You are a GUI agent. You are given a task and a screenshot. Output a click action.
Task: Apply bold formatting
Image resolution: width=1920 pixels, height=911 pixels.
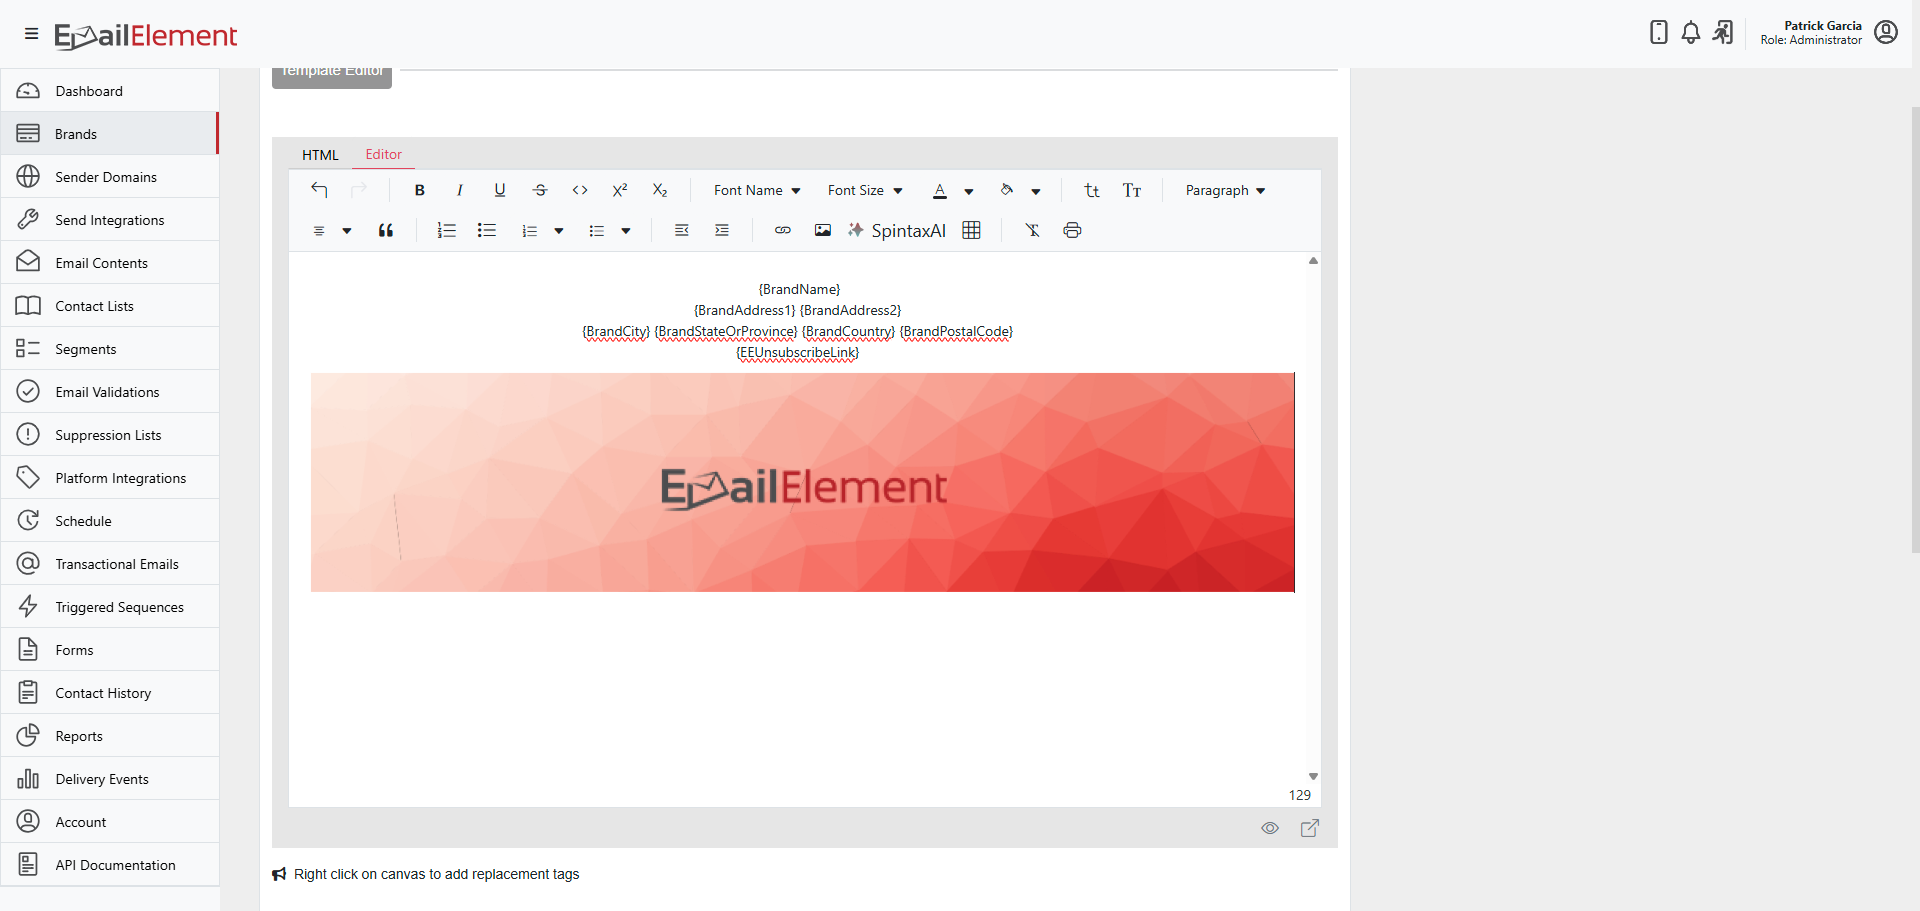point(420,190)
